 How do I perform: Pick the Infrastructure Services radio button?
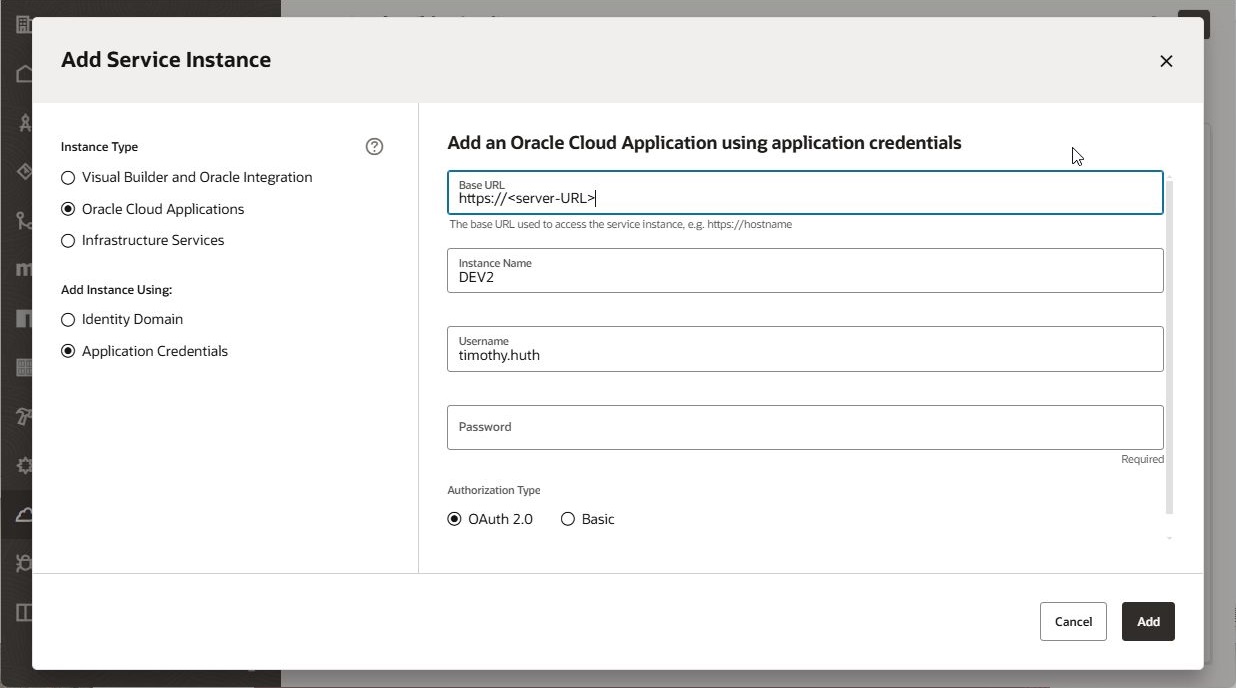(68, 240)
